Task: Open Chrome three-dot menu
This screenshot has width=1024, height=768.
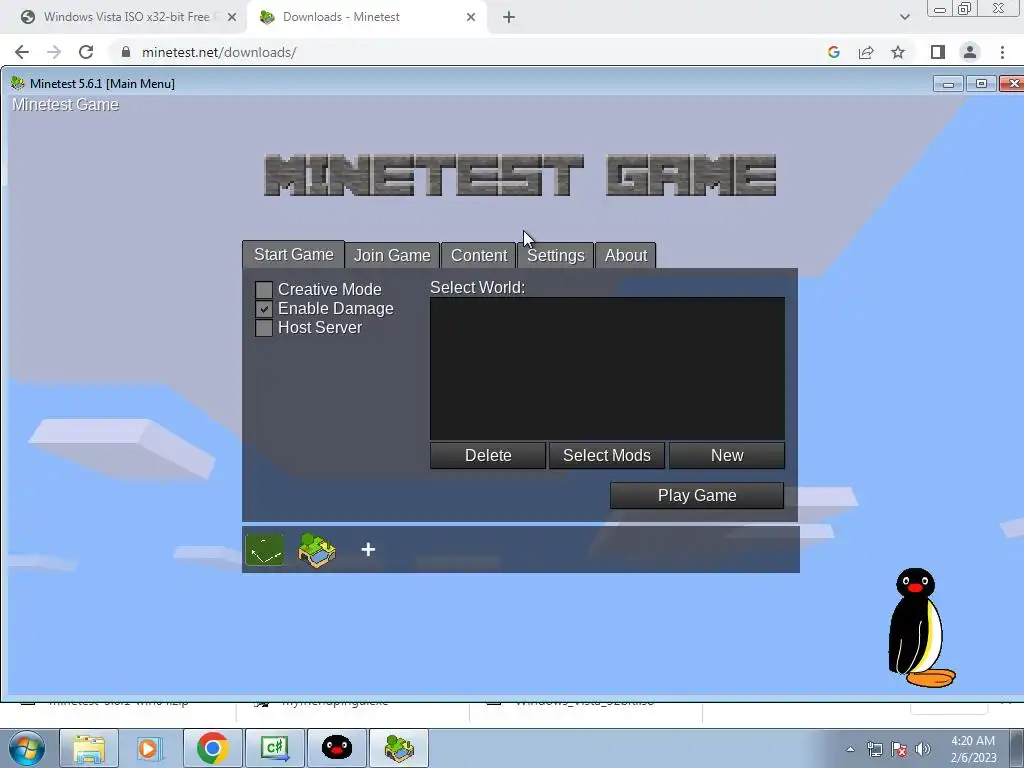Action: point(1002,52)
